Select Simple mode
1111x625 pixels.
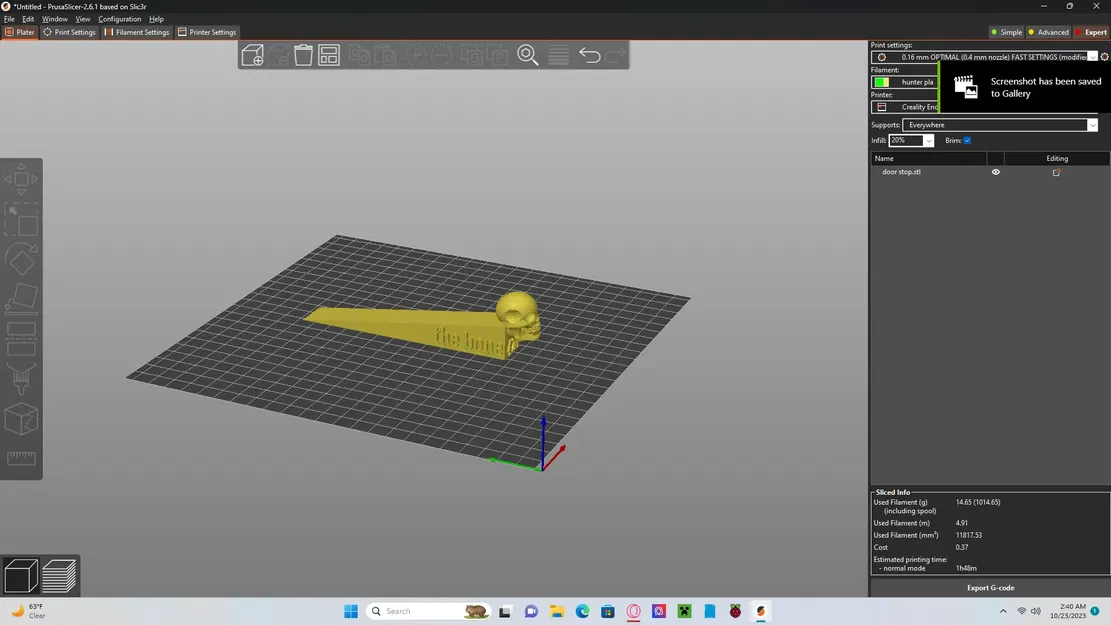coord(1006,32)
